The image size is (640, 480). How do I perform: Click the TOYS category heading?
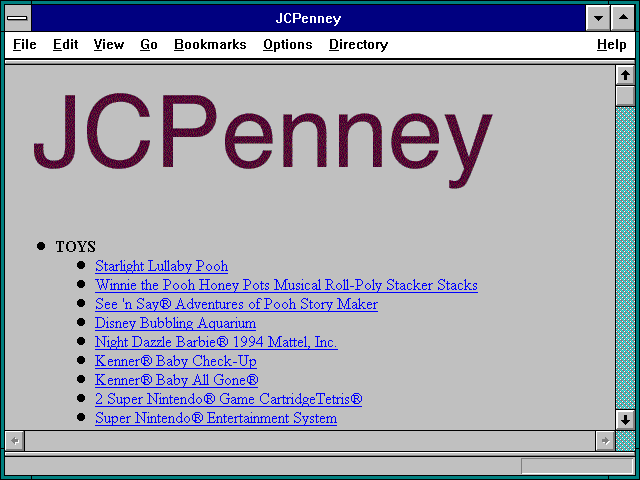pyautogui.click(x=76, y=247)
